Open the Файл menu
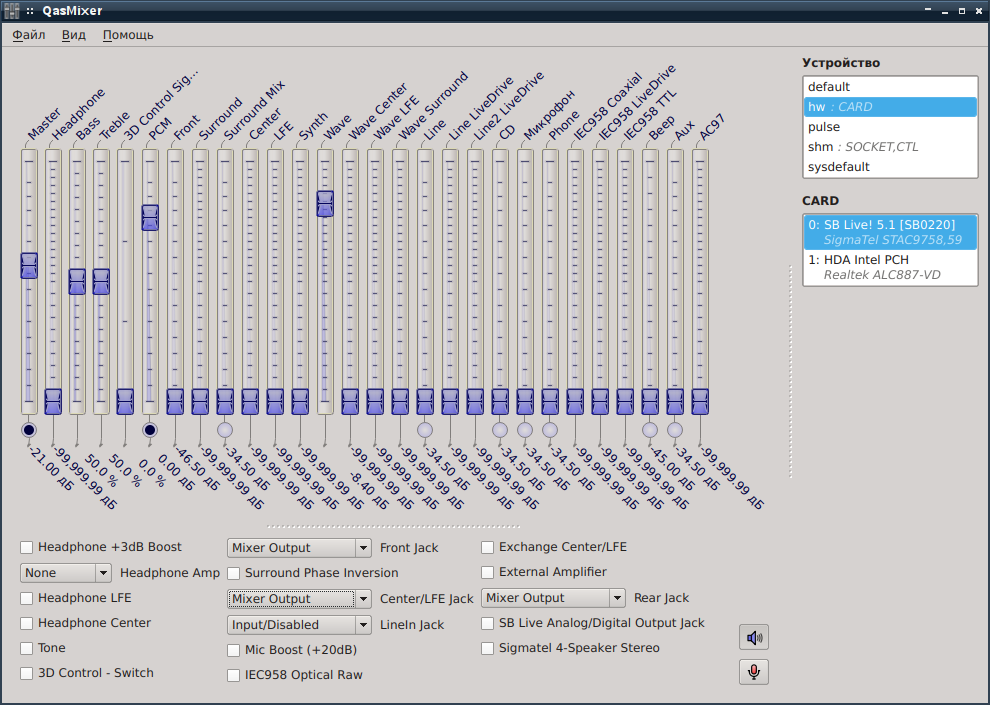The image size is (990, 705). point(28,35)
